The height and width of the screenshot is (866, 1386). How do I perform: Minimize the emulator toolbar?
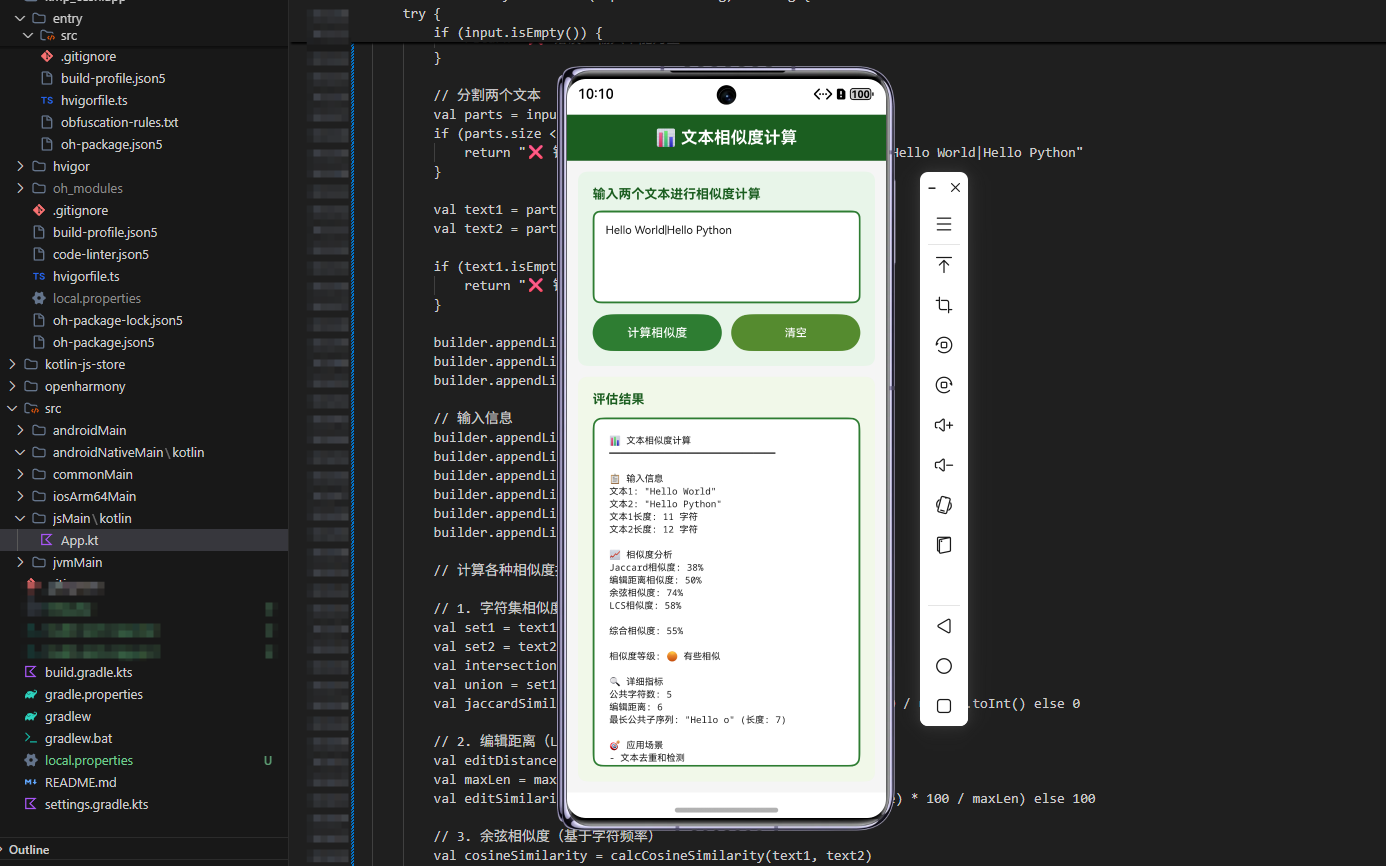point(932,188)
